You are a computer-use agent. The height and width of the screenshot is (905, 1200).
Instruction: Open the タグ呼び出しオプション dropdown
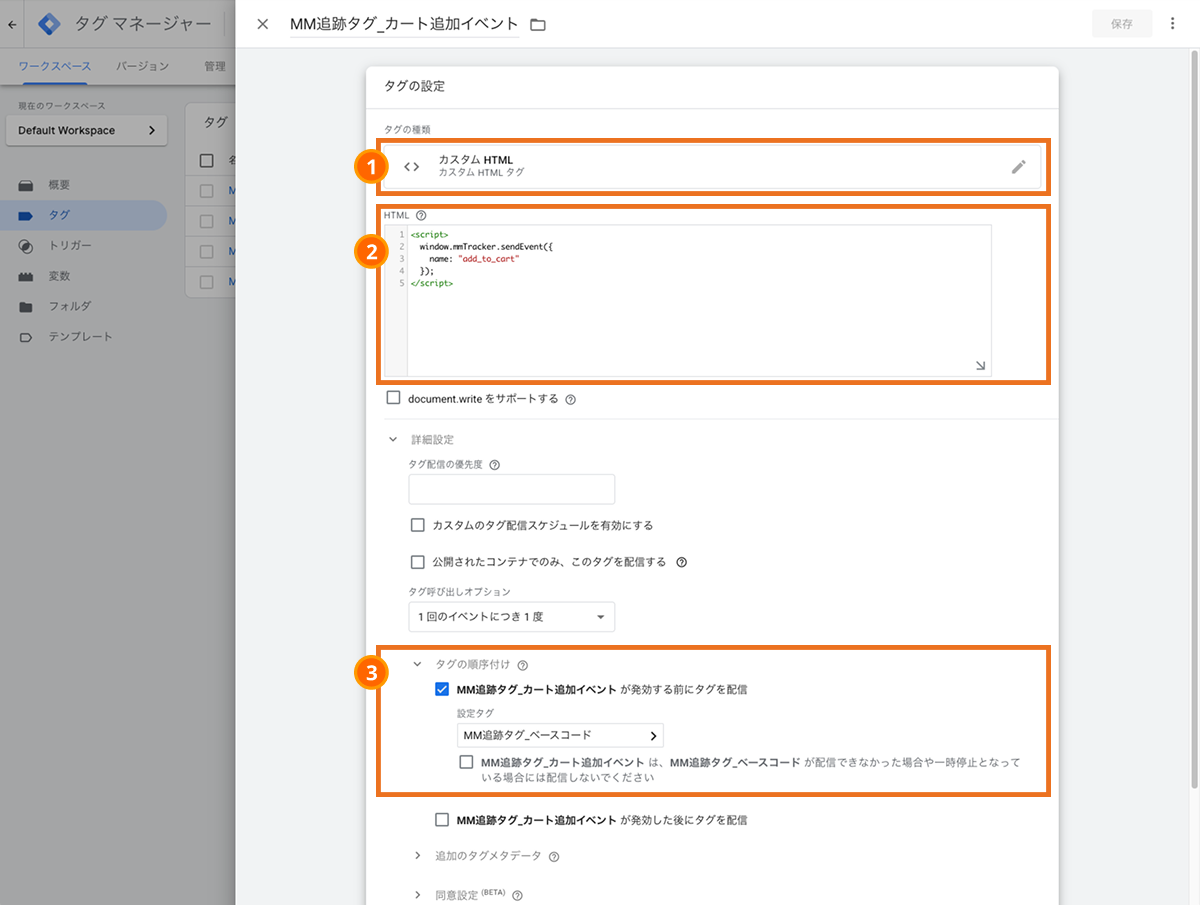[512, 617]
